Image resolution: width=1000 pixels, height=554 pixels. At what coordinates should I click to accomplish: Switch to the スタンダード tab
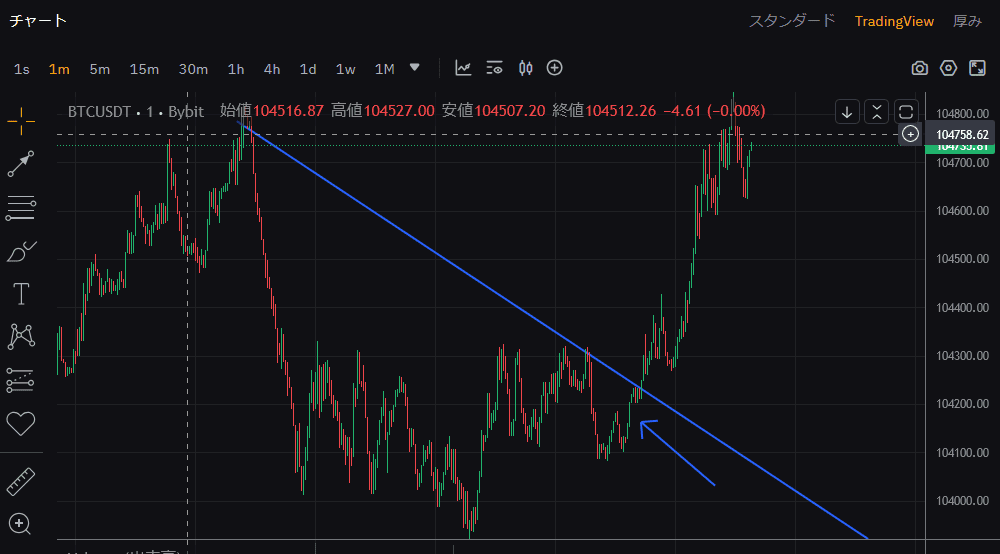[792, 21]
